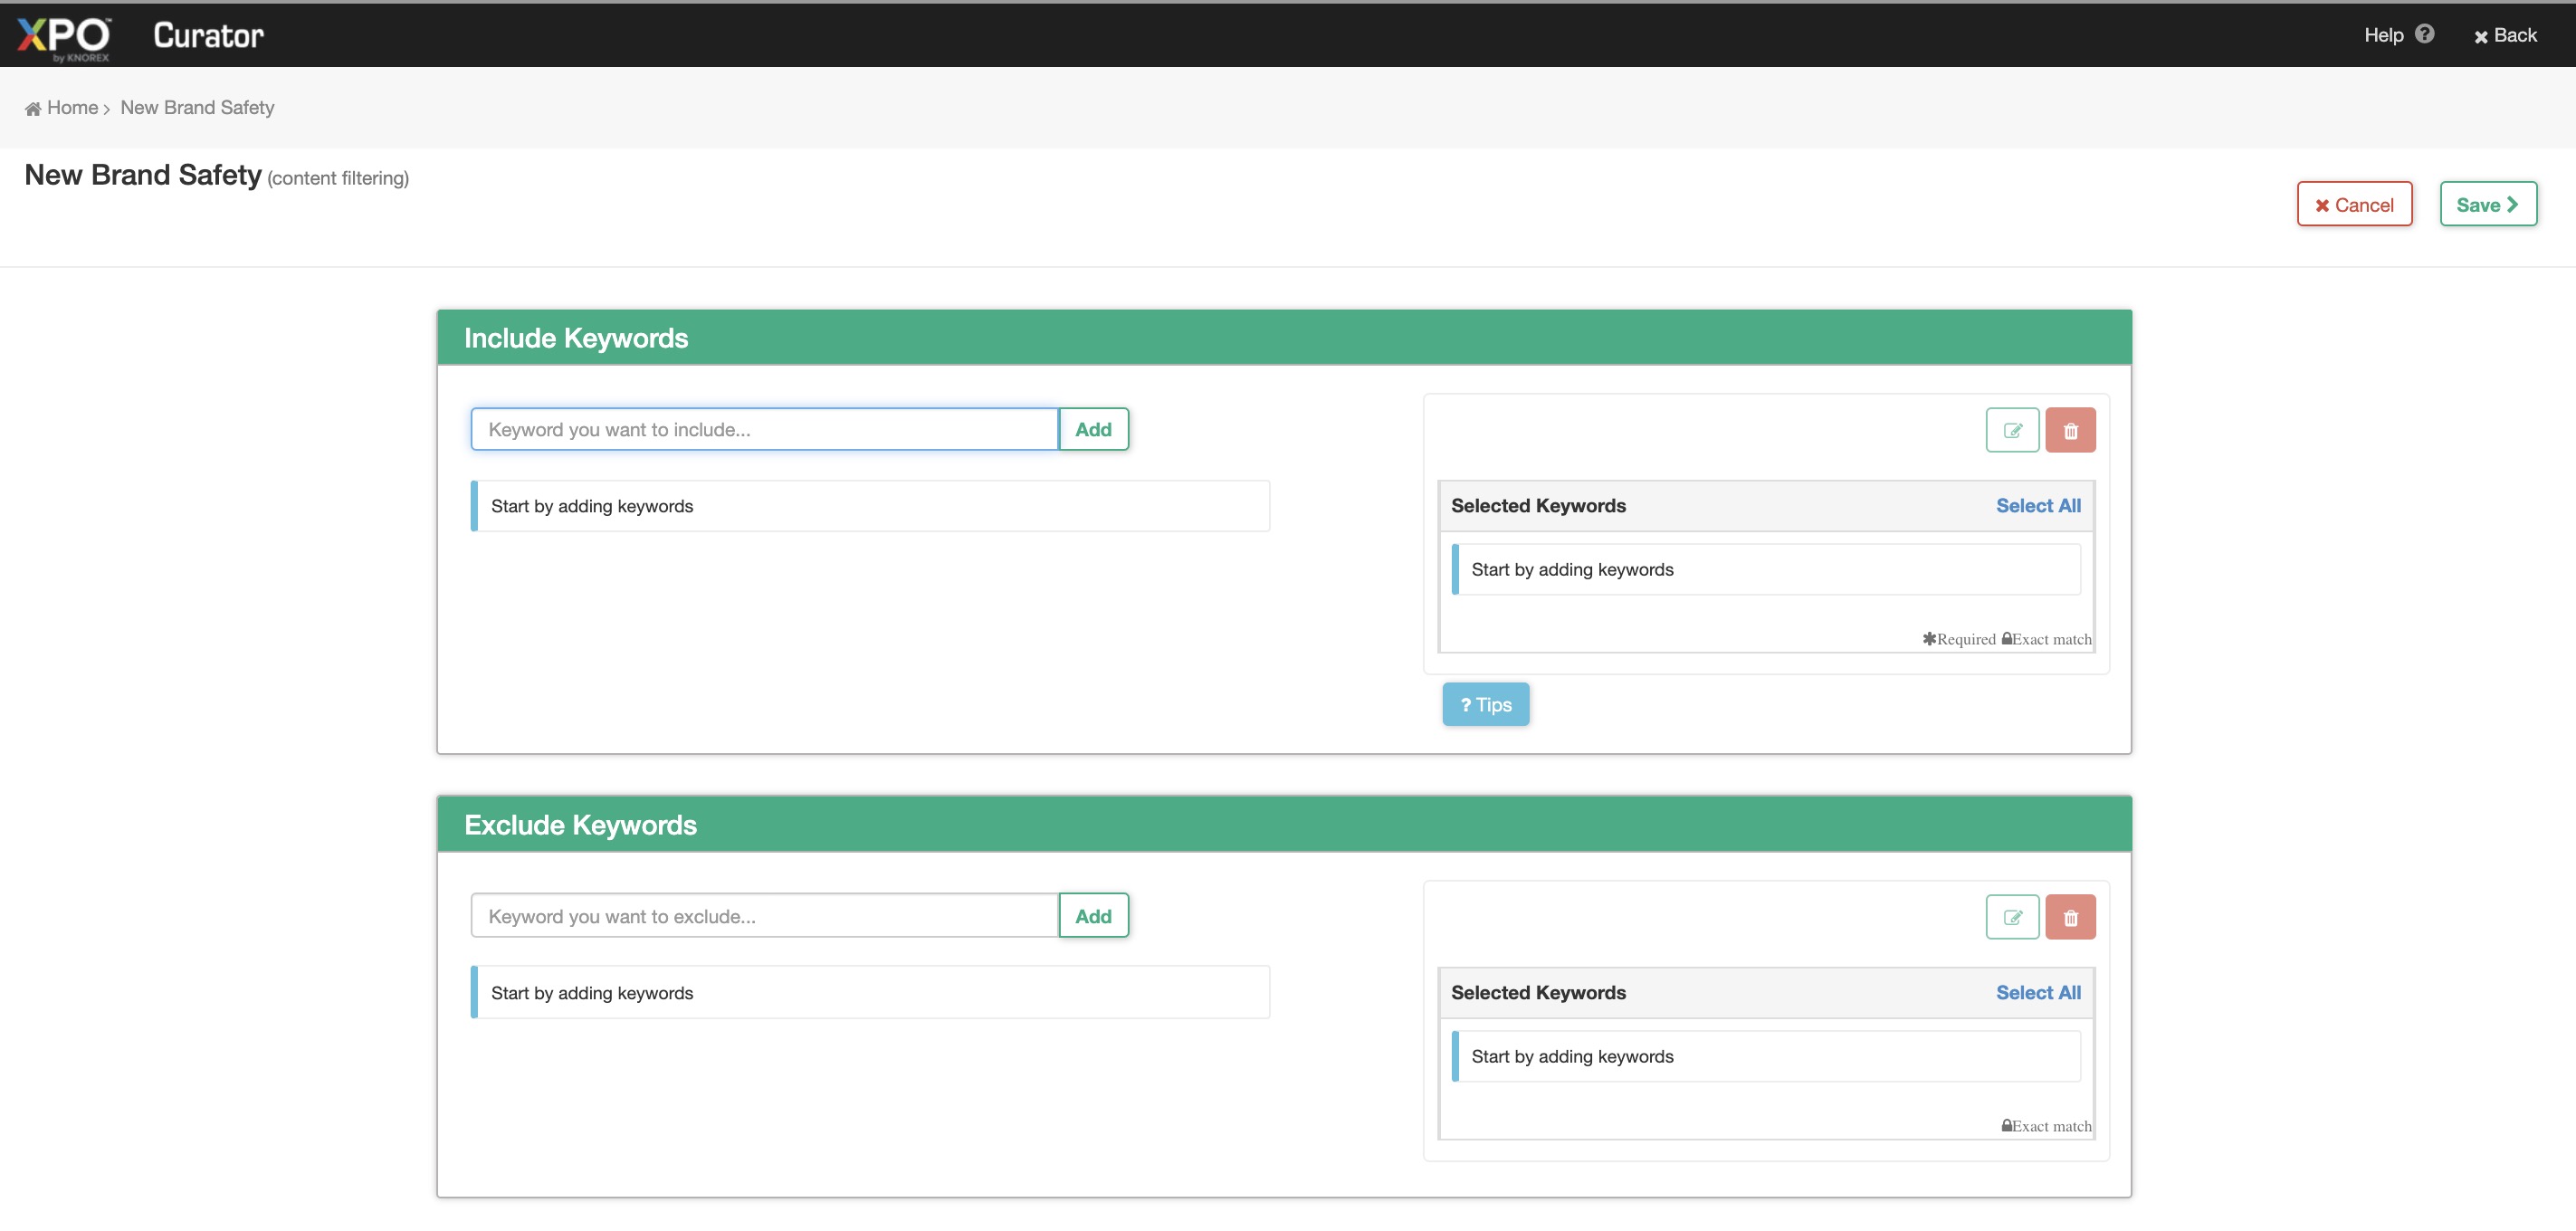Click the edit icon for exclude keywords
Viewport: 2576px width, 1231px height.
click(x=2012, y=917)
